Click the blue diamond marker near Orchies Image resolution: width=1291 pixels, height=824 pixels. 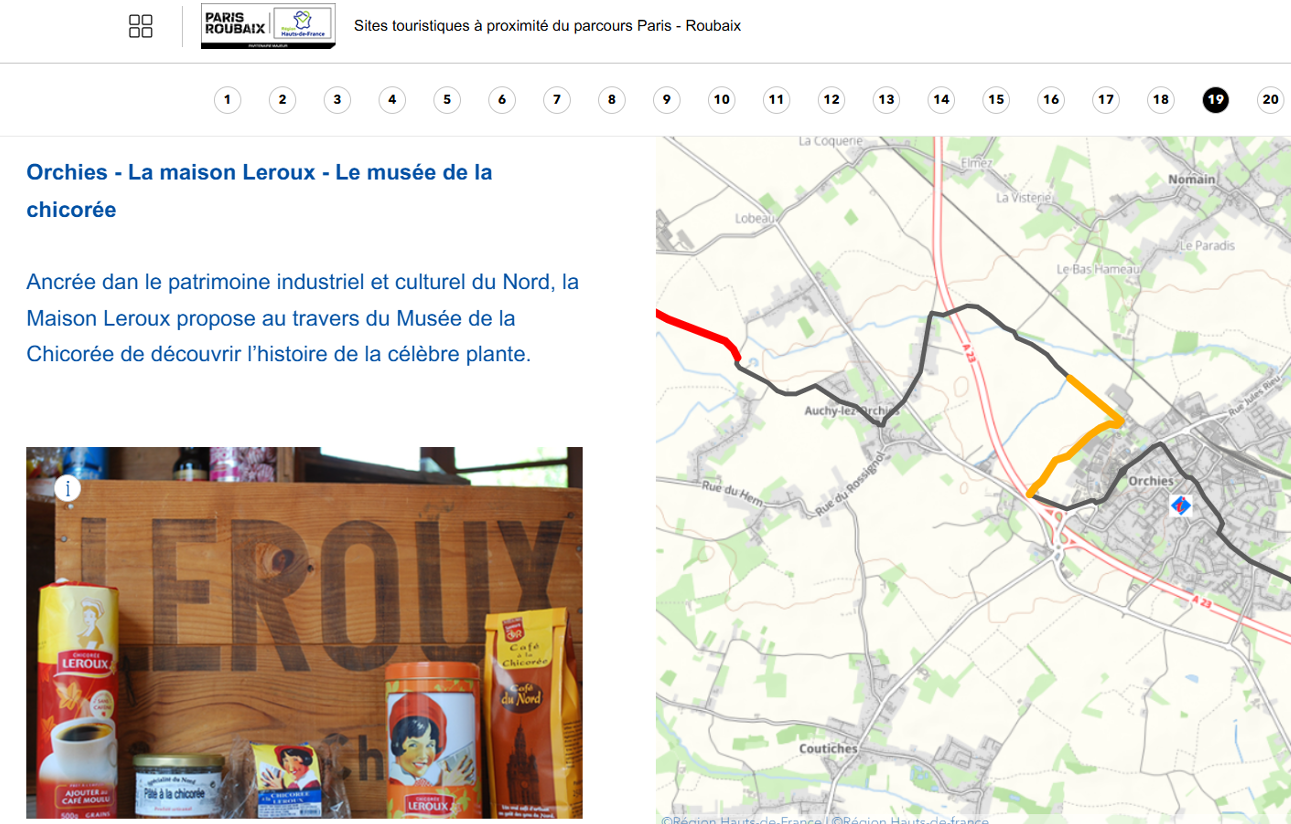[x=1181, y=506]
